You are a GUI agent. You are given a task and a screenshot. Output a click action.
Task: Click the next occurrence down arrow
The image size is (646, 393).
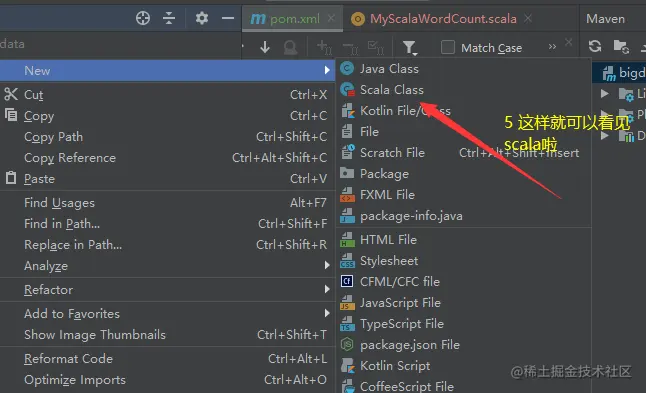265,47
